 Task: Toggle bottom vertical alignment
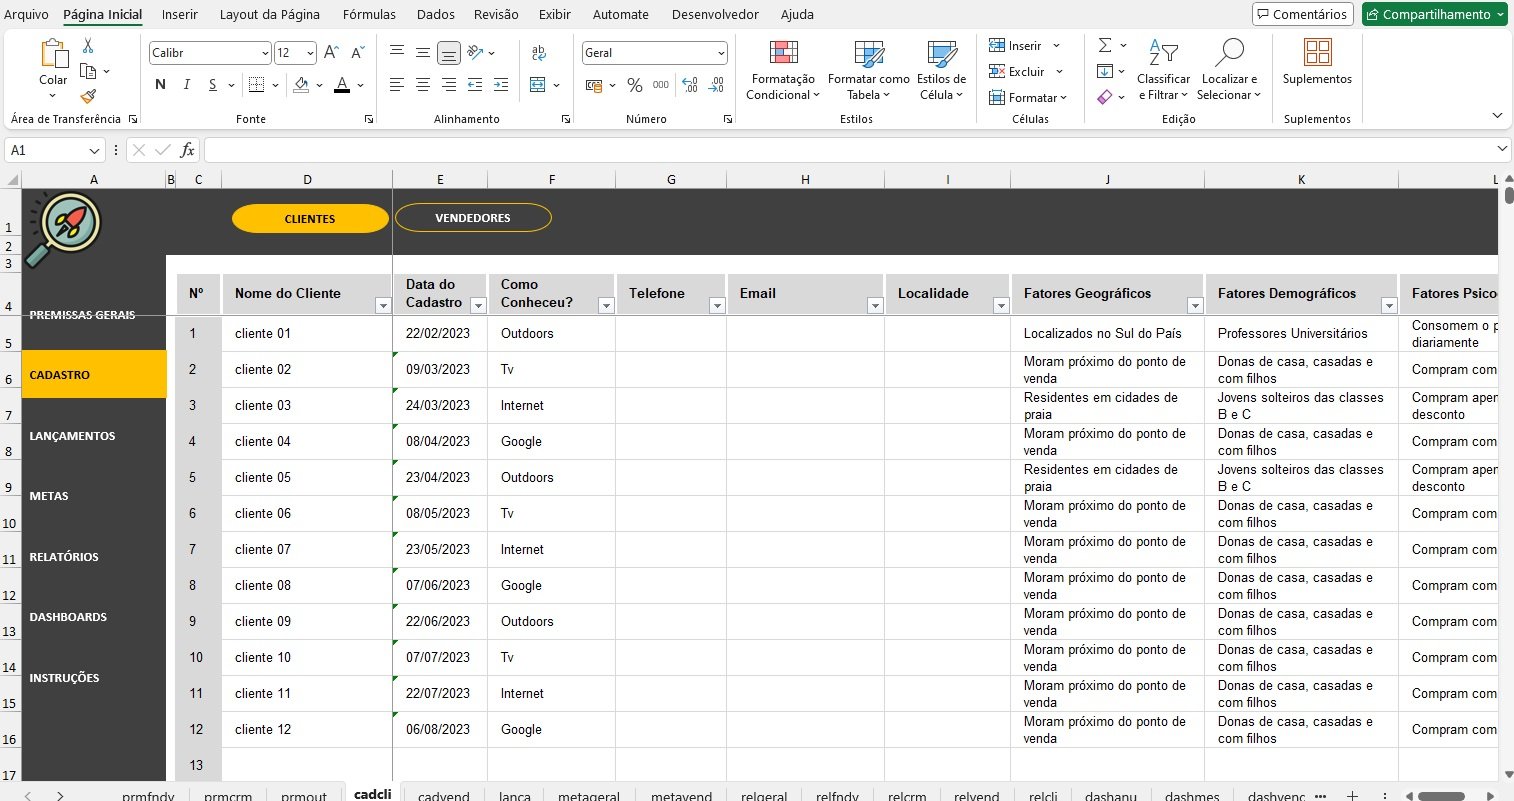click(449, 53)
